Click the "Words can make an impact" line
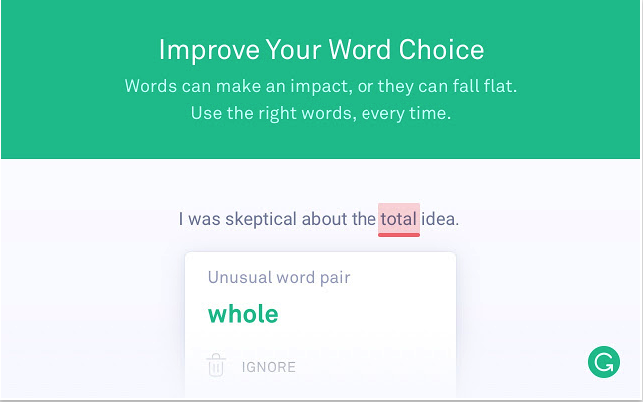Screen dimensions: 643x402 320,85
